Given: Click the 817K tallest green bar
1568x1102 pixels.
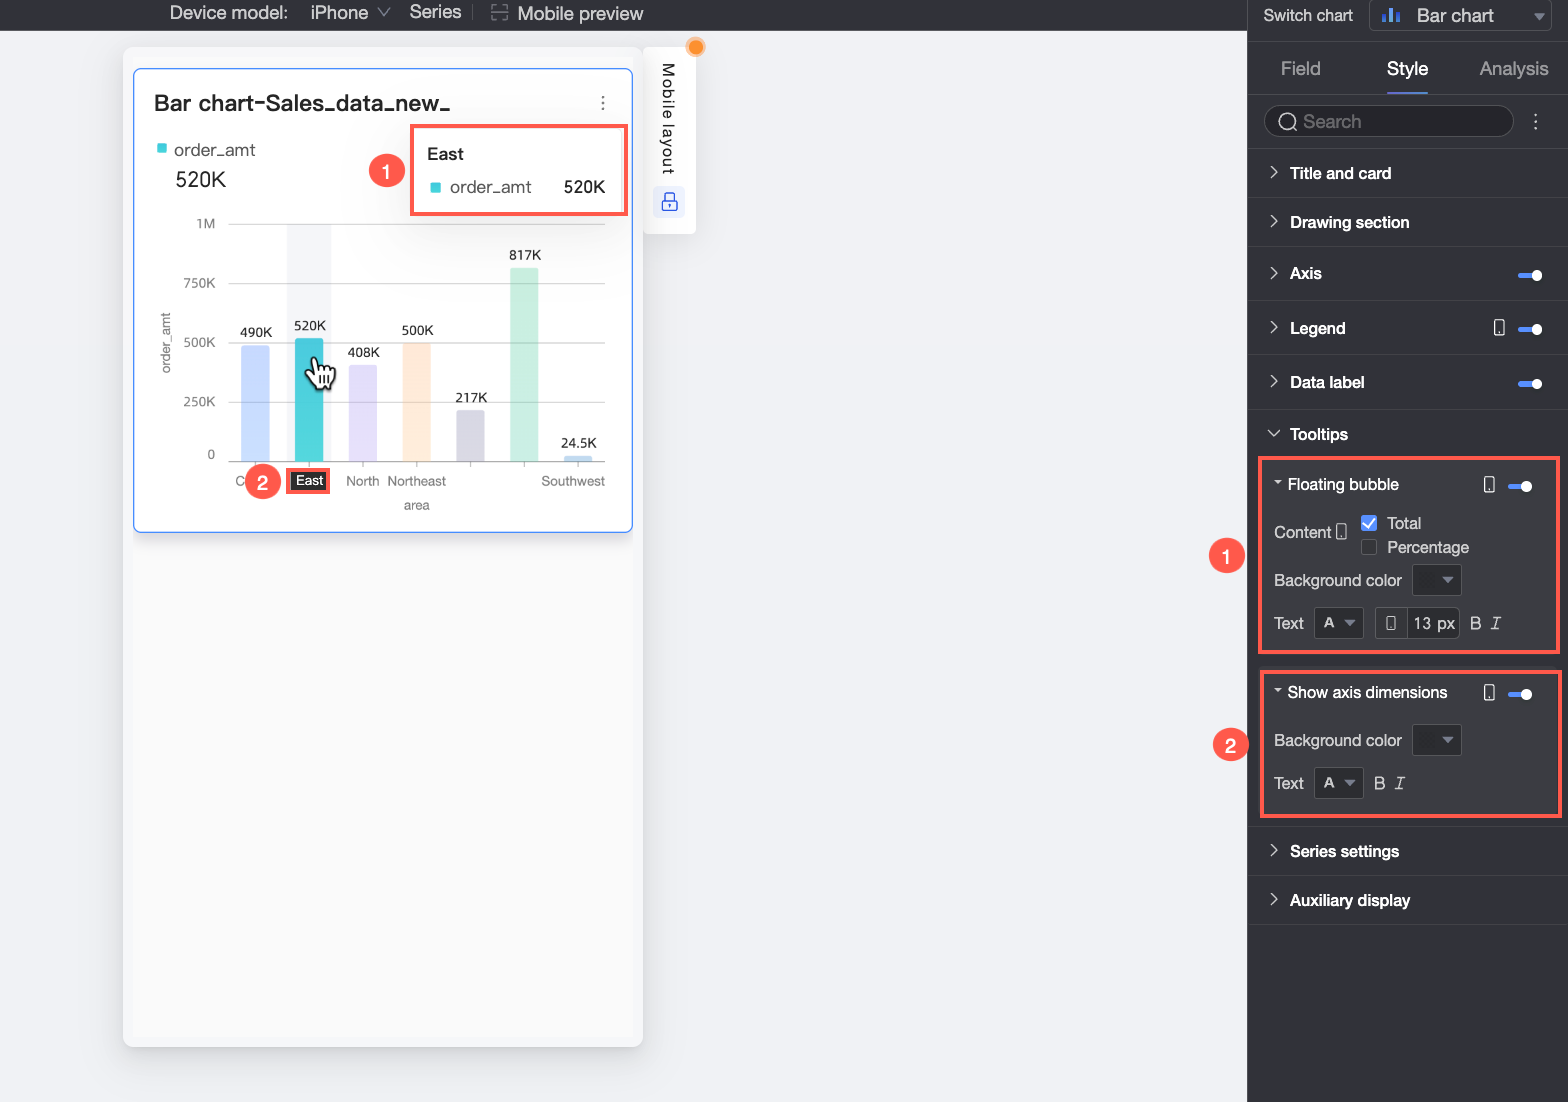Looking at the screenshot, I should (524, 365).
